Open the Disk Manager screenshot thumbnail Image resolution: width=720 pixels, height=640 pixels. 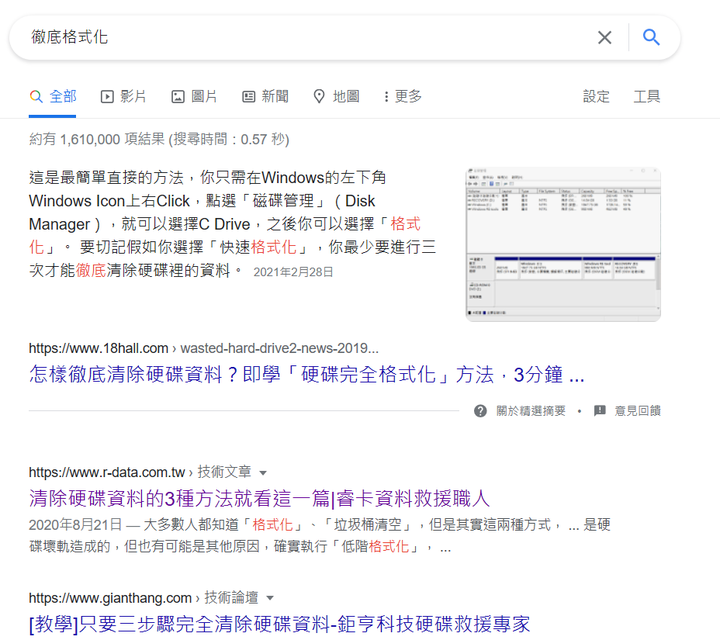coord(563,244)
